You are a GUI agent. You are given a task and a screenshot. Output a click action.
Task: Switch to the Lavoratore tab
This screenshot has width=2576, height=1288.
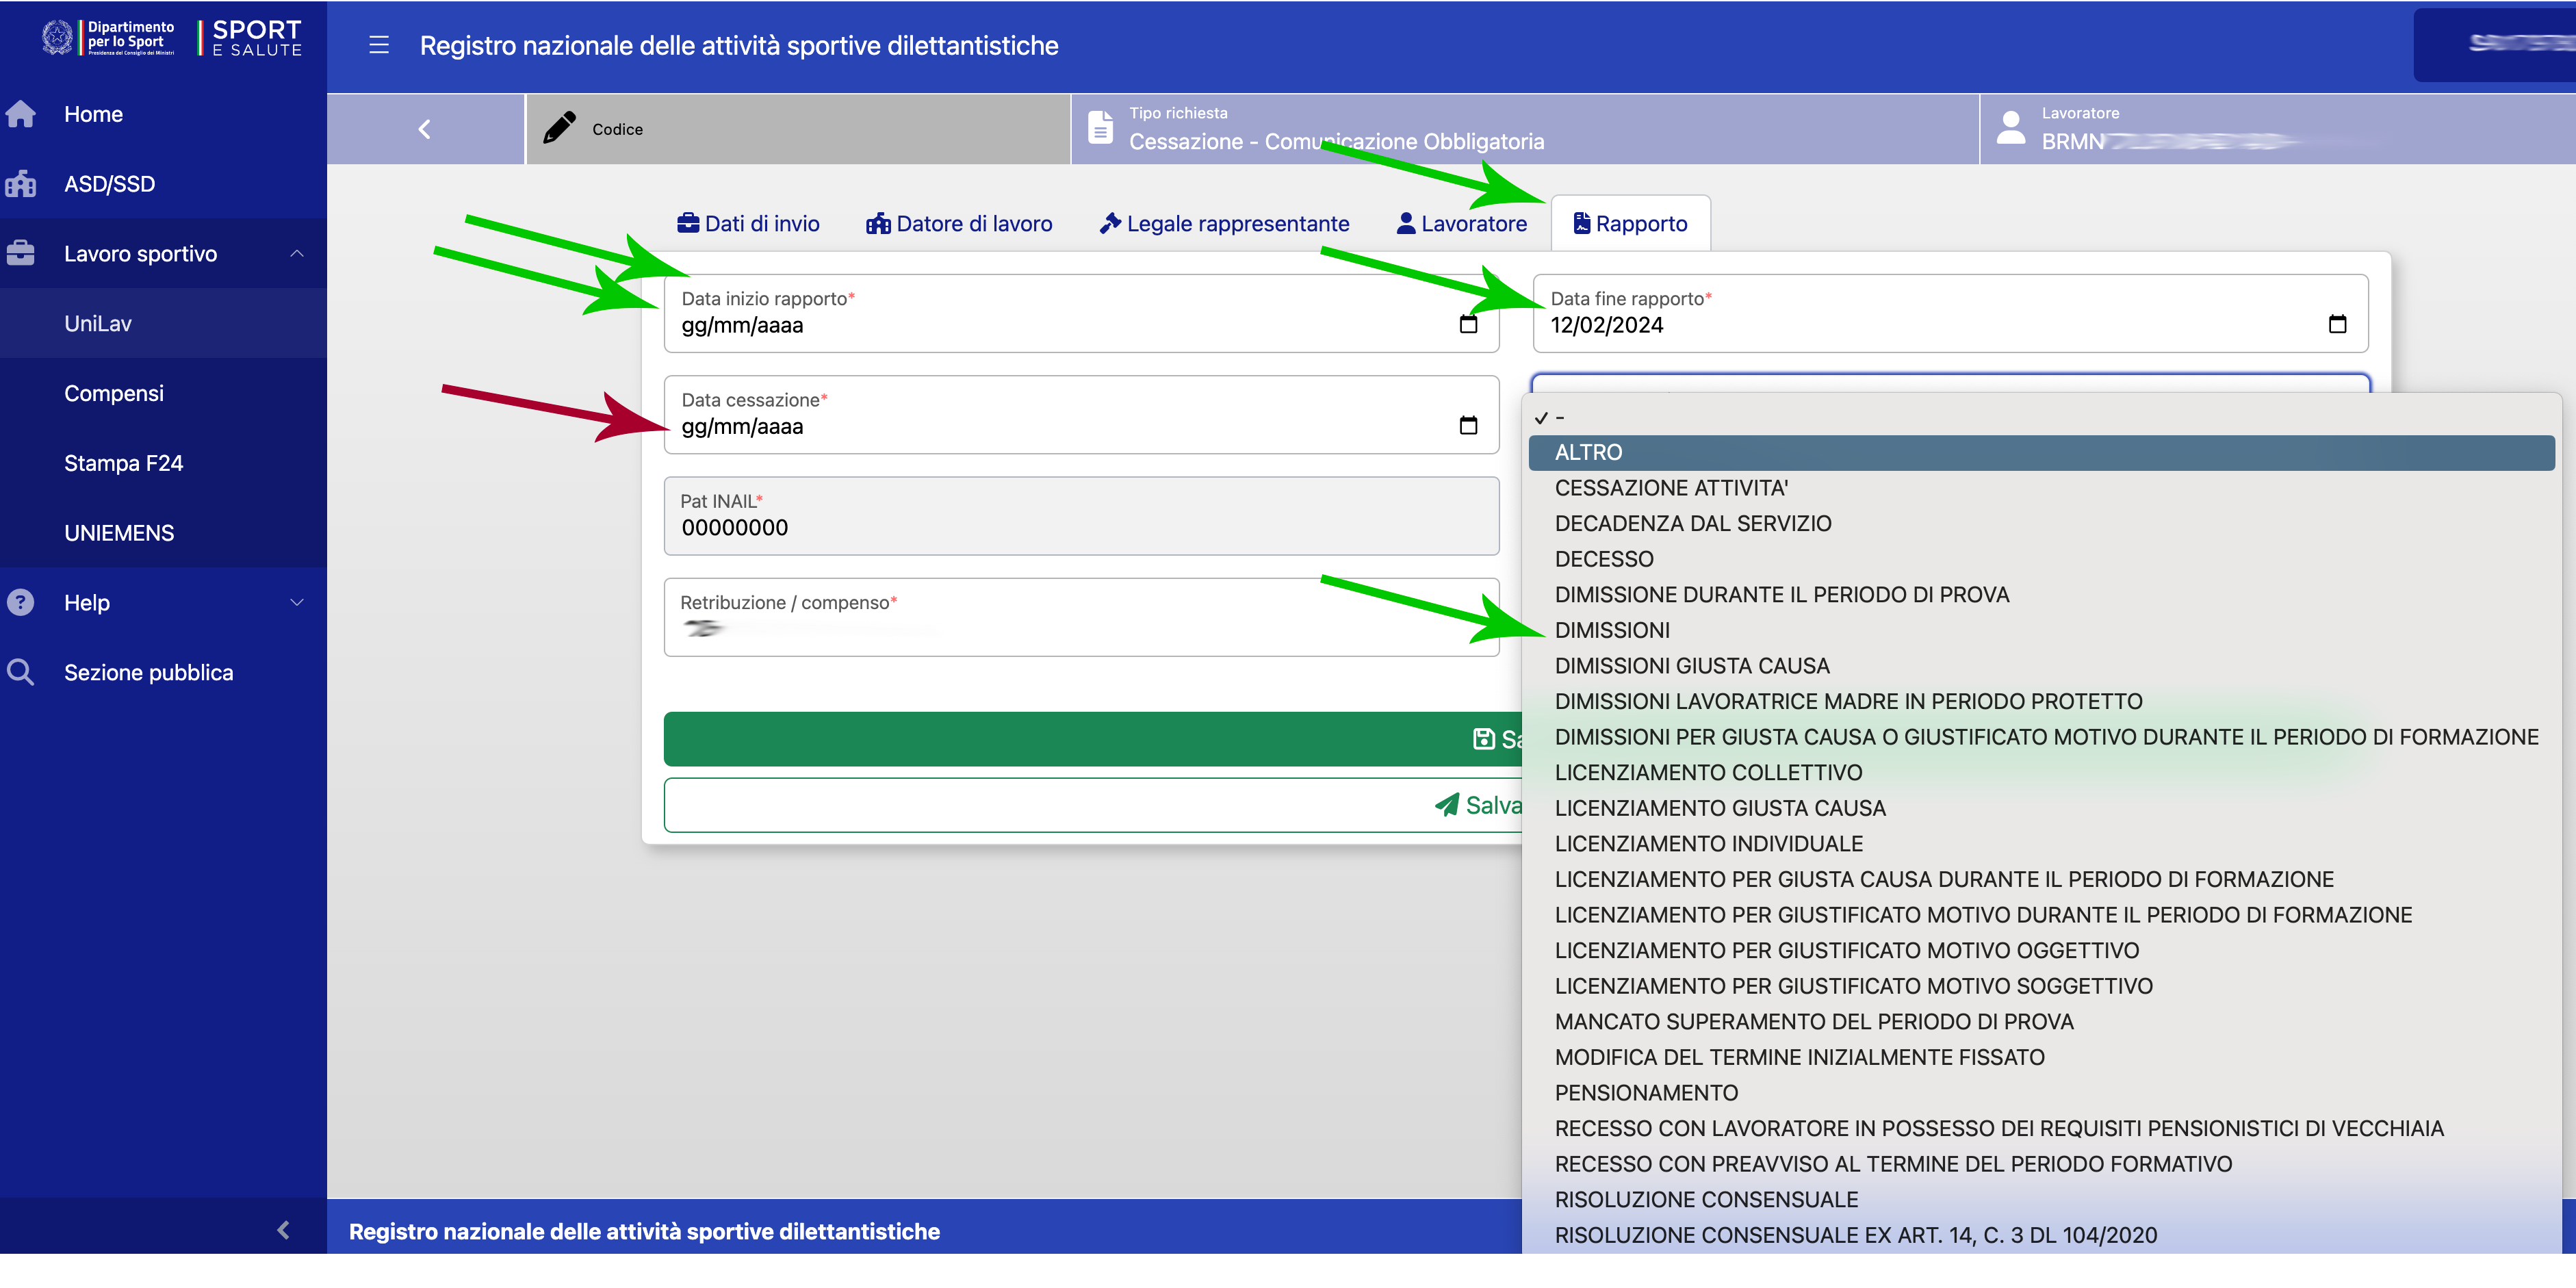coord(1462,224)
